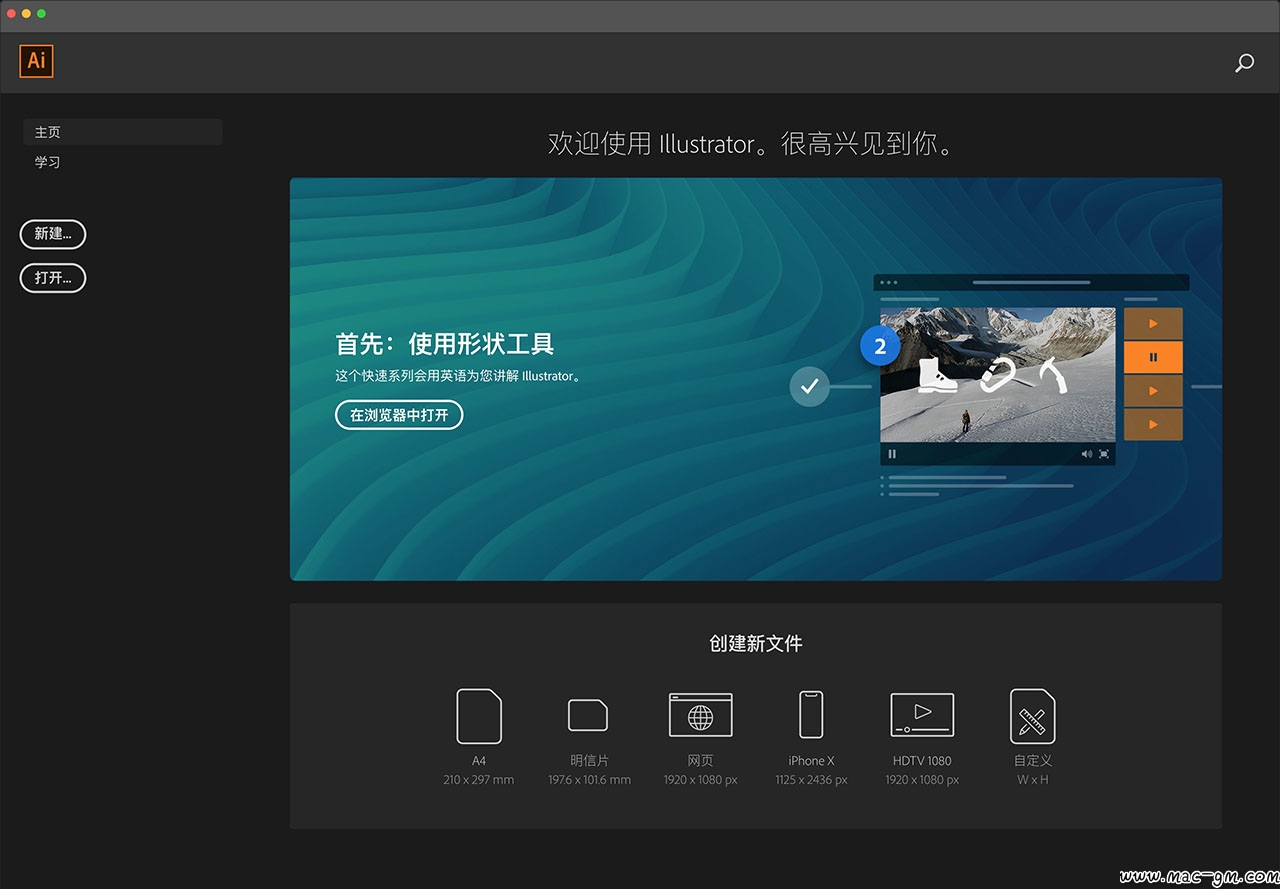Click the 197.6 x 101.6 mm text
The width and height of the screenshot is (1280, 889).
coord(589,780)
